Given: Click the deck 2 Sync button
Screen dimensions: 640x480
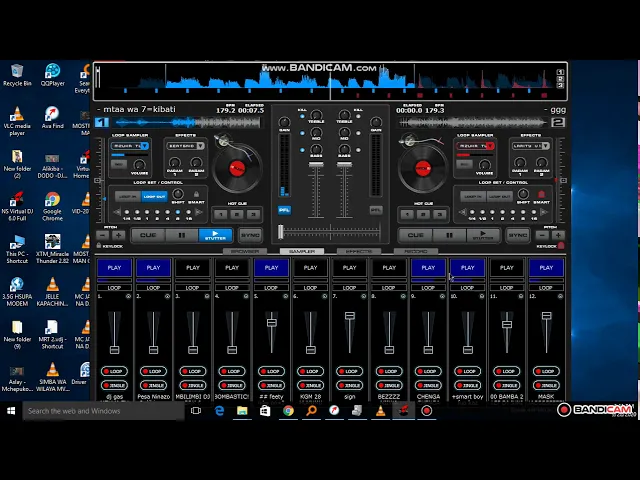Looking at the screenshot, I should tap(518, 235).
